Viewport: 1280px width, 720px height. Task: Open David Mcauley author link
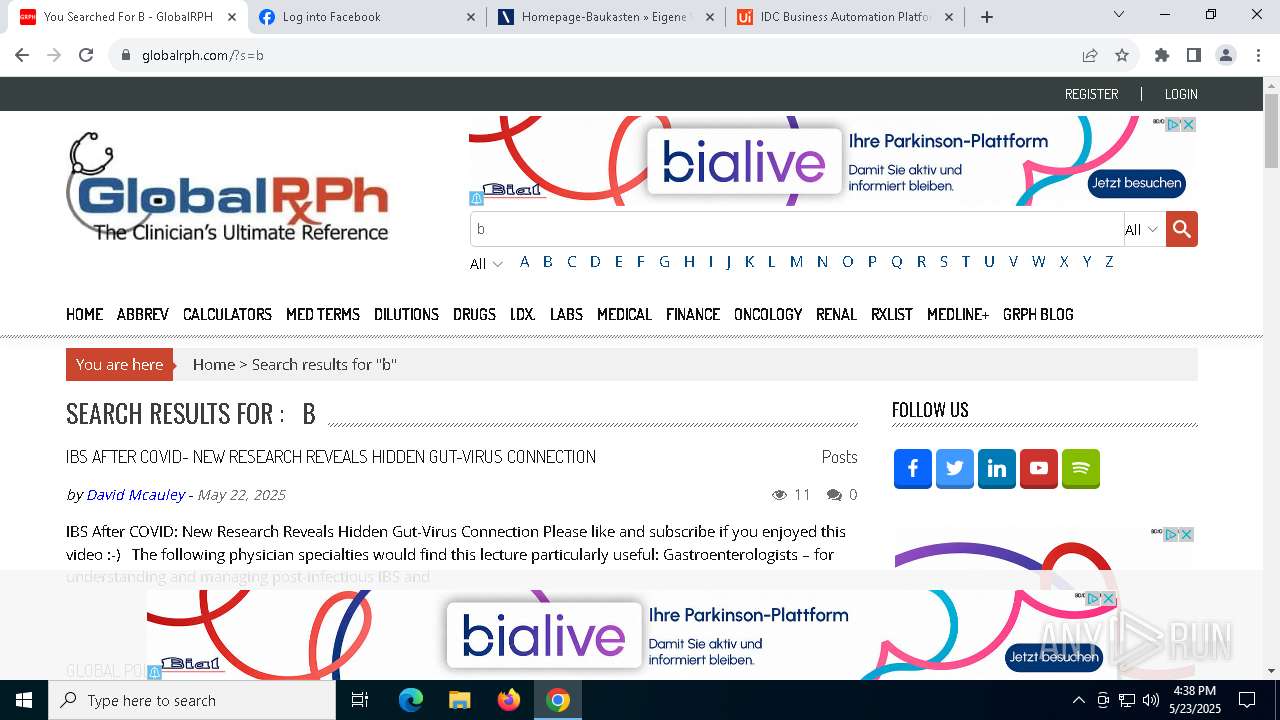tap(136, 495)
